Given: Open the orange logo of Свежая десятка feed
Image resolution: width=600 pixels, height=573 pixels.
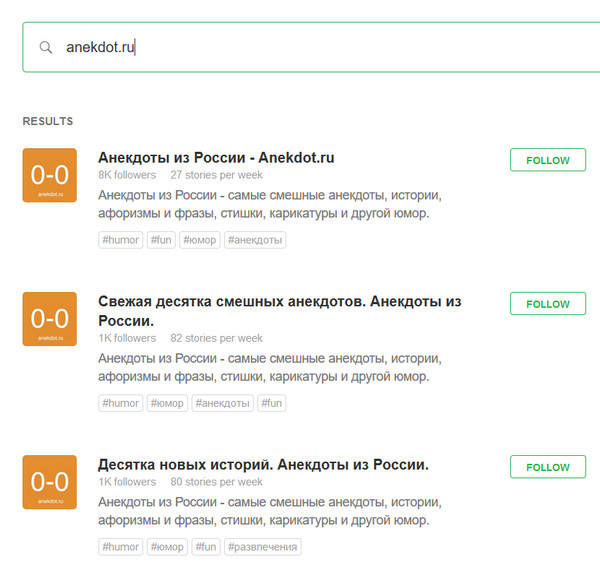Looking at the screenshot, I should click(x=49, y=318).
